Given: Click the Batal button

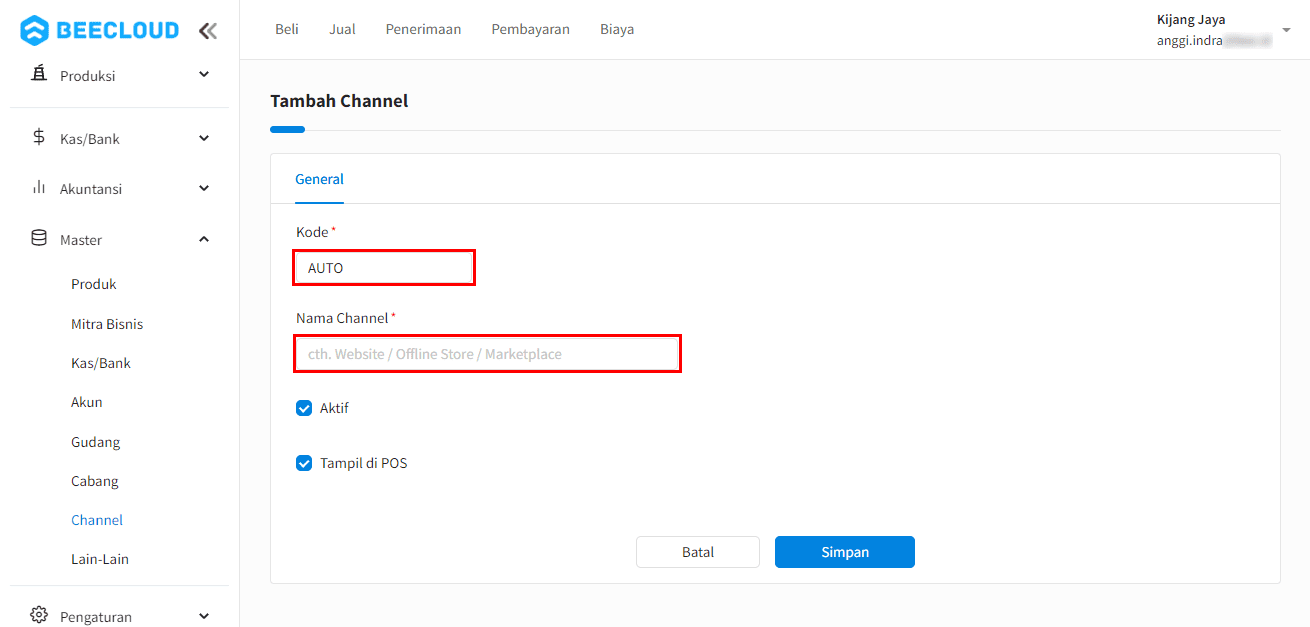Looking at the screenshot, I should [697, 552].
